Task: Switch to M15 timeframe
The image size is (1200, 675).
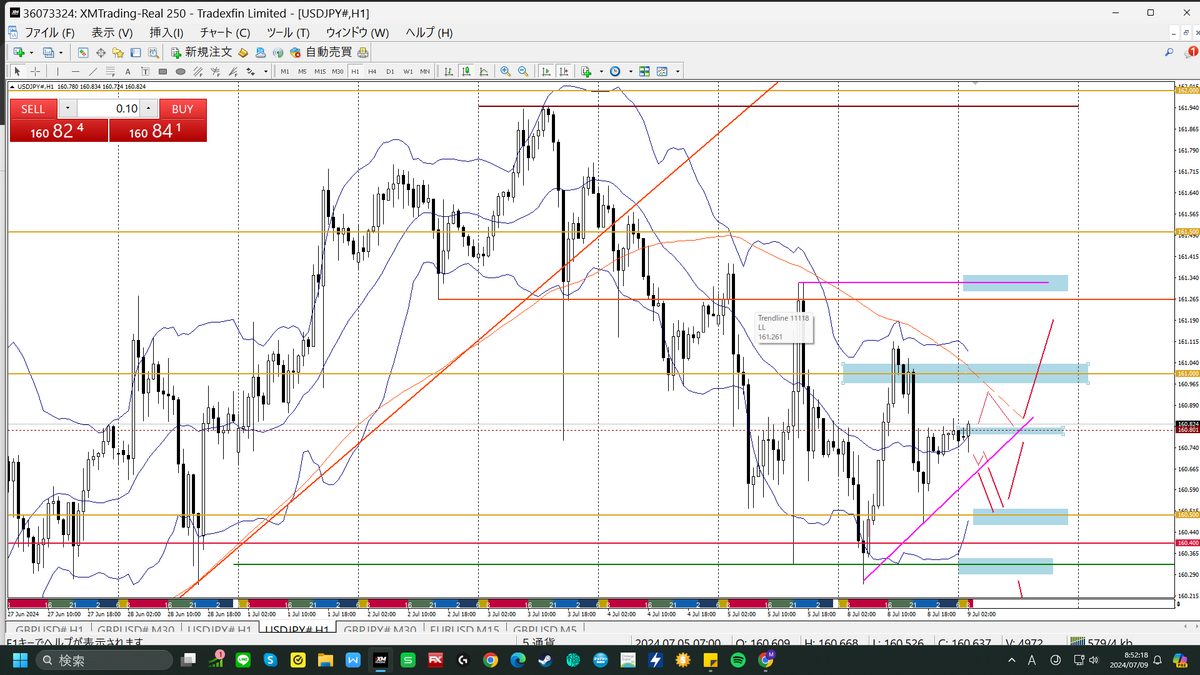Action: click(320, 71)
